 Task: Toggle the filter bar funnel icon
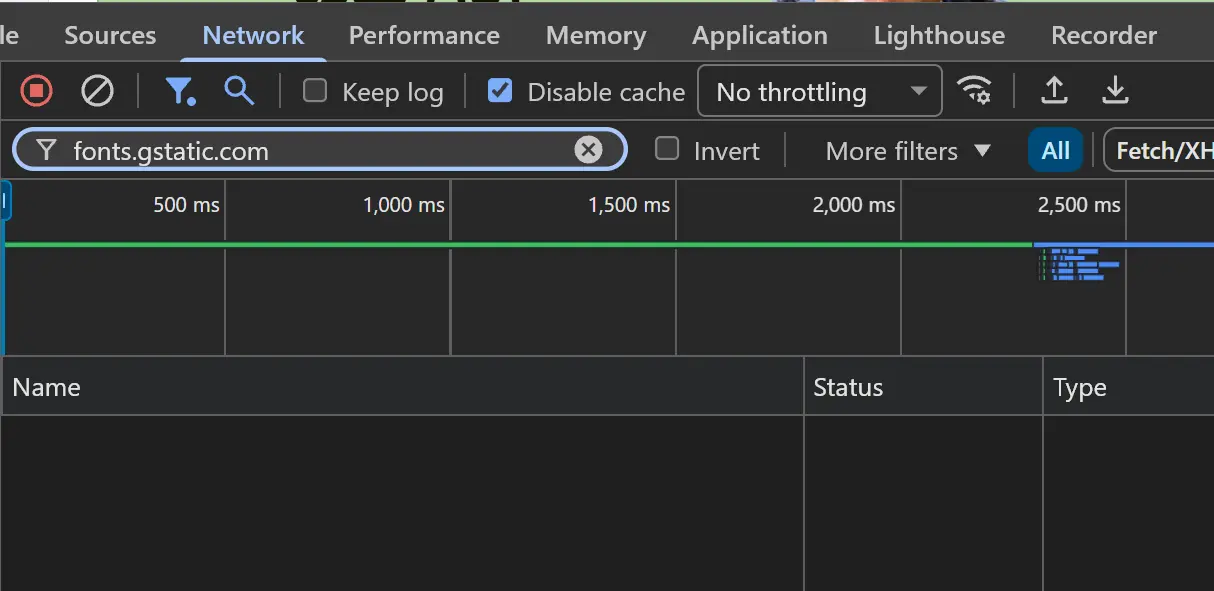tap(180, 92)
